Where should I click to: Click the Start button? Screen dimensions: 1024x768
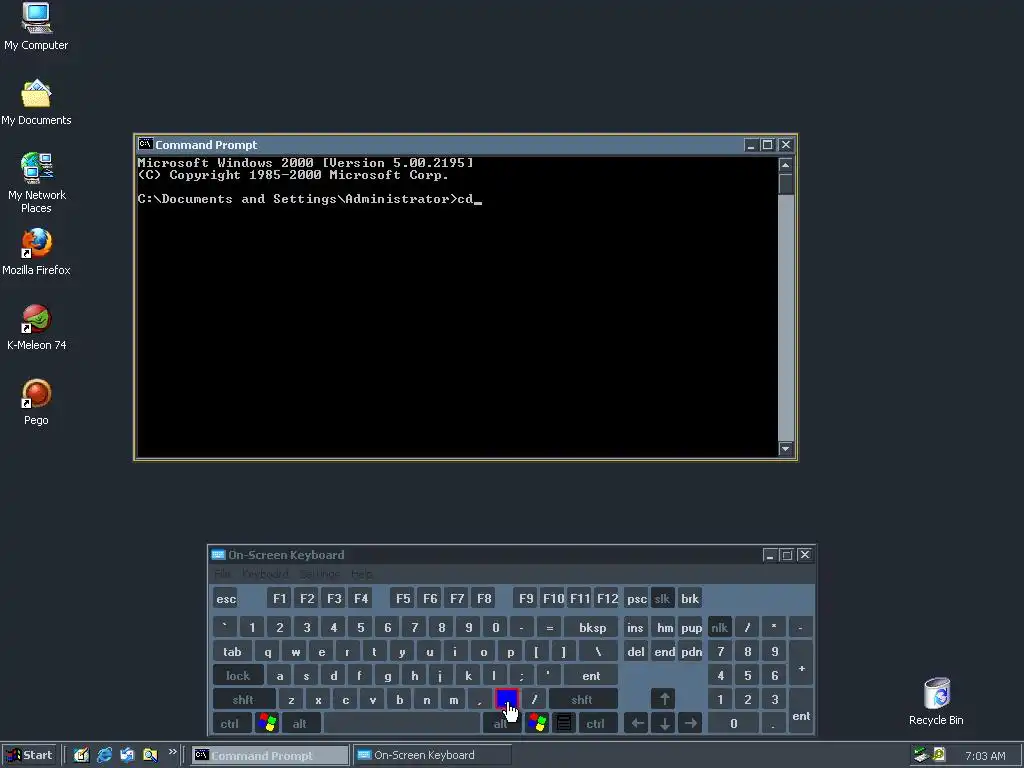pyautogui.click(x=29, y=755)
